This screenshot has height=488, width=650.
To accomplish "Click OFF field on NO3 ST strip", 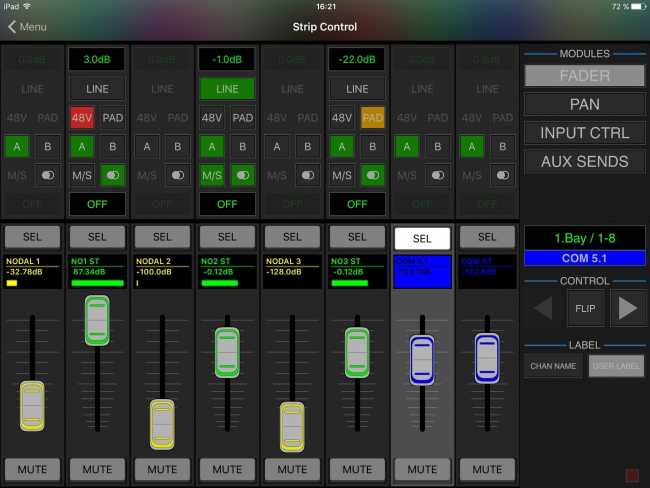I will point(357,204).
